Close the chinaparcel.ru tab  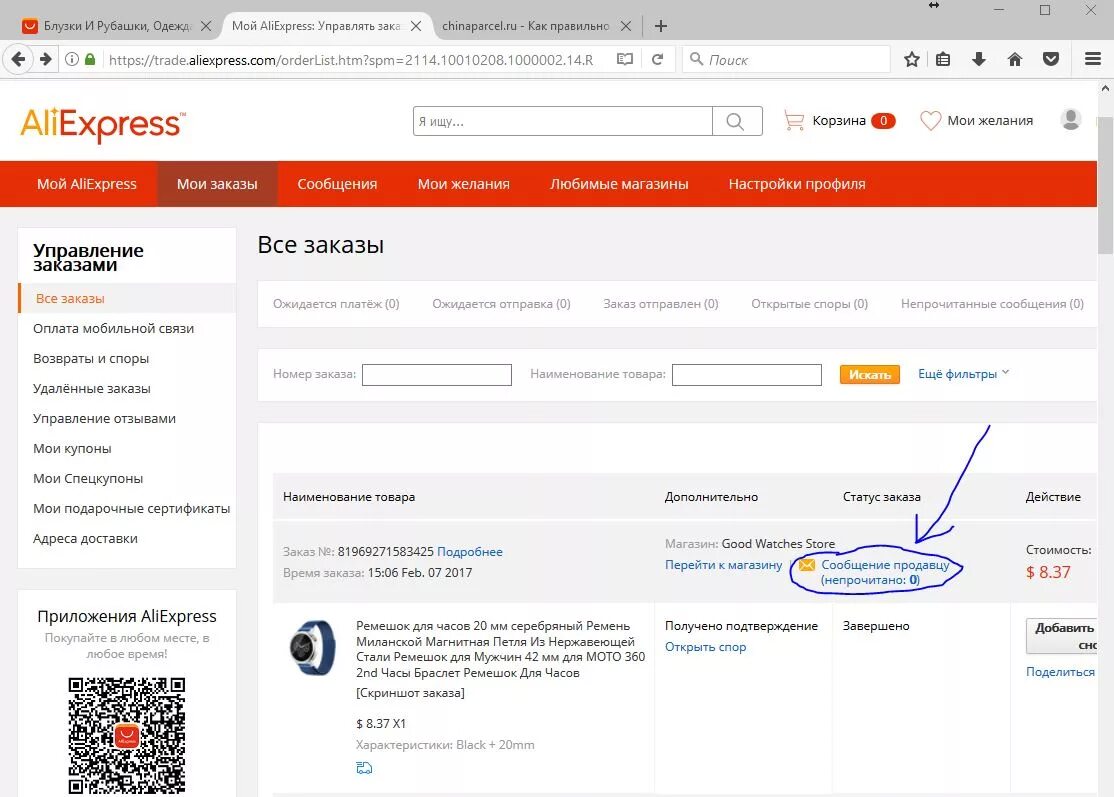(x=626, y=26)
